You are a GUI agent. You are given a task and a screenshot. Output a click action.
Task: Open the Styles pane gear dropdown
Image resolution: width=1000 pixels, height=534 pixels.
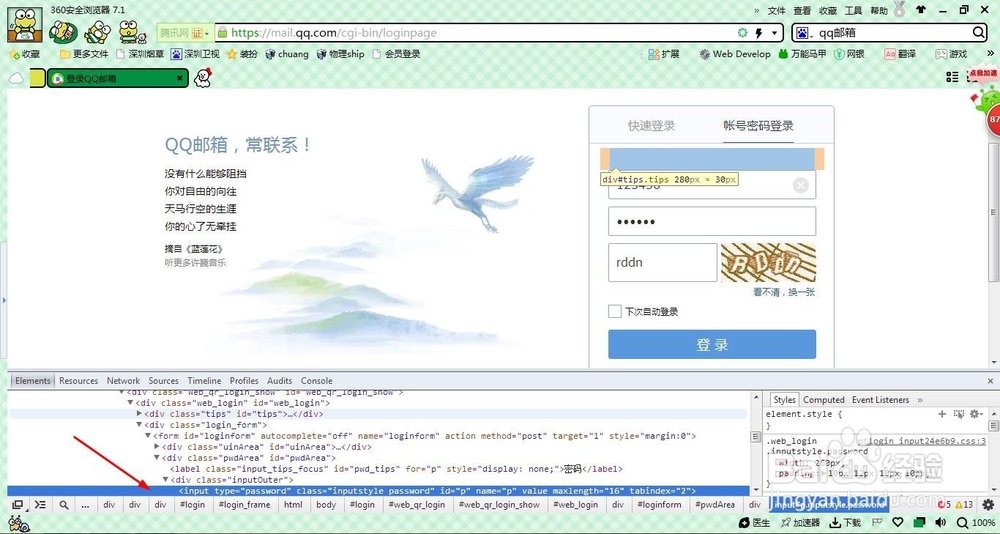click(976, 414)
